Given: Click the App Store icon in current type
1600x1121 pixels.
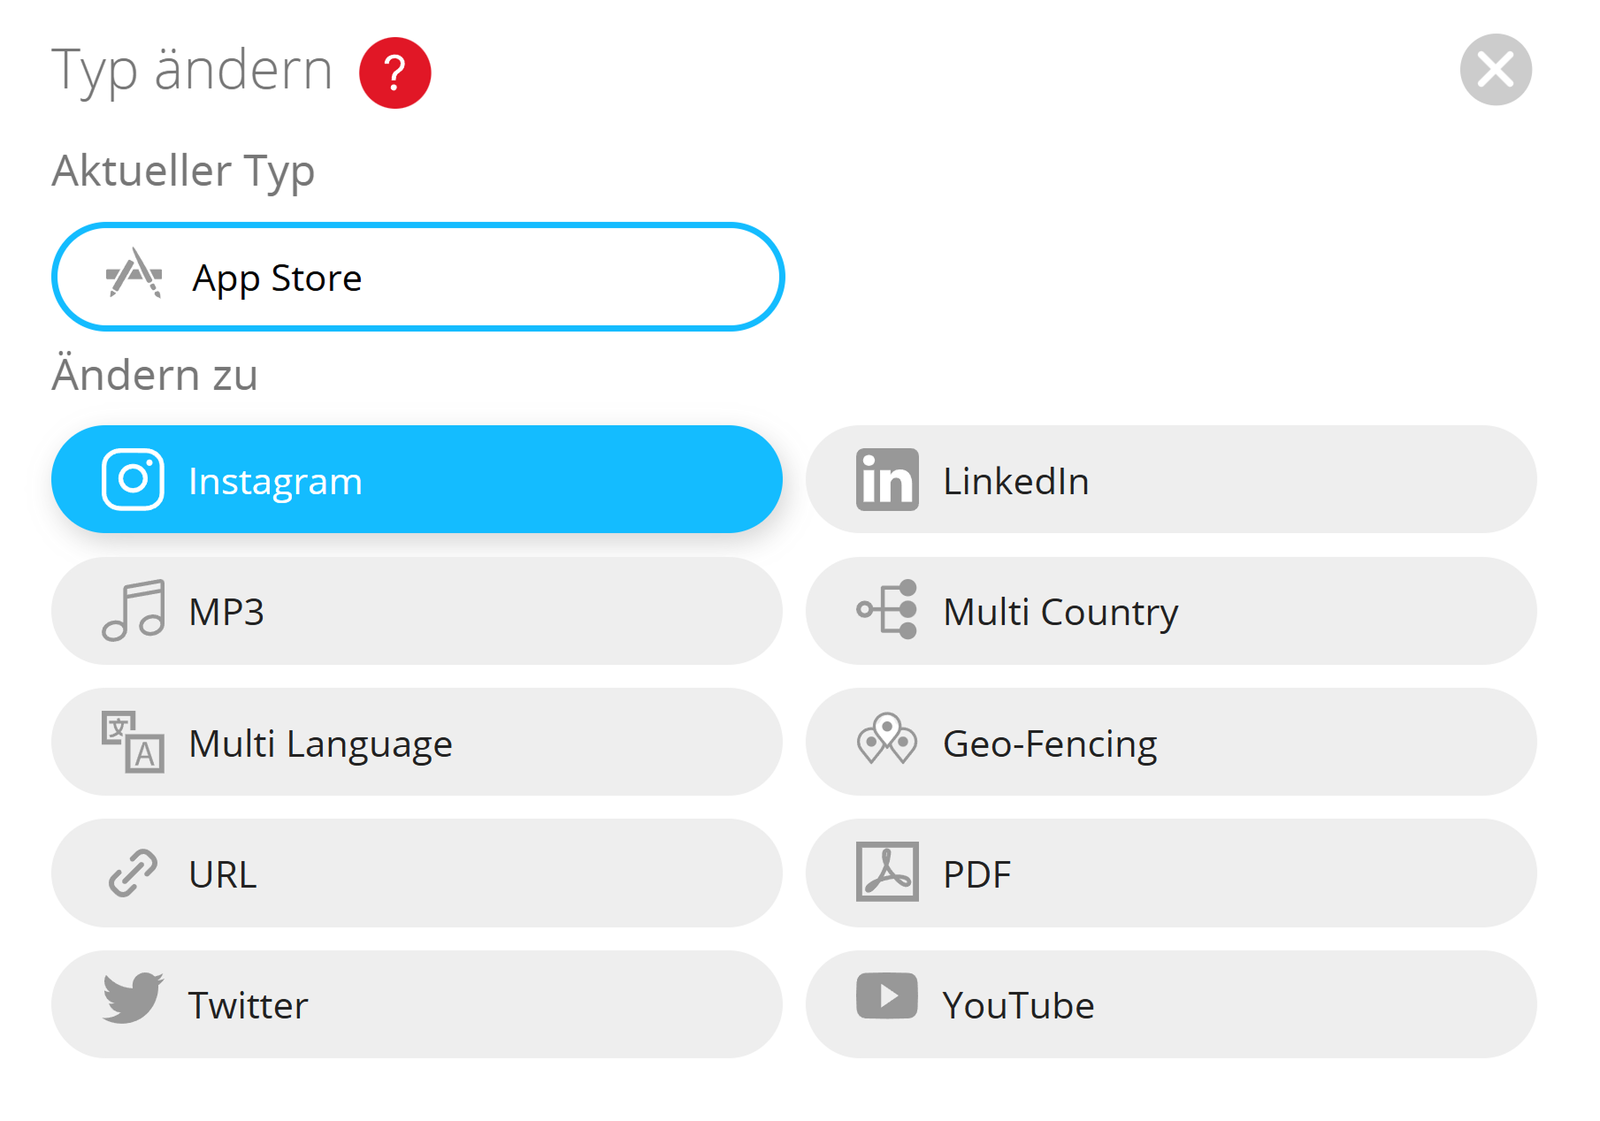Looking at the screenshot, I should coord(134,275).
